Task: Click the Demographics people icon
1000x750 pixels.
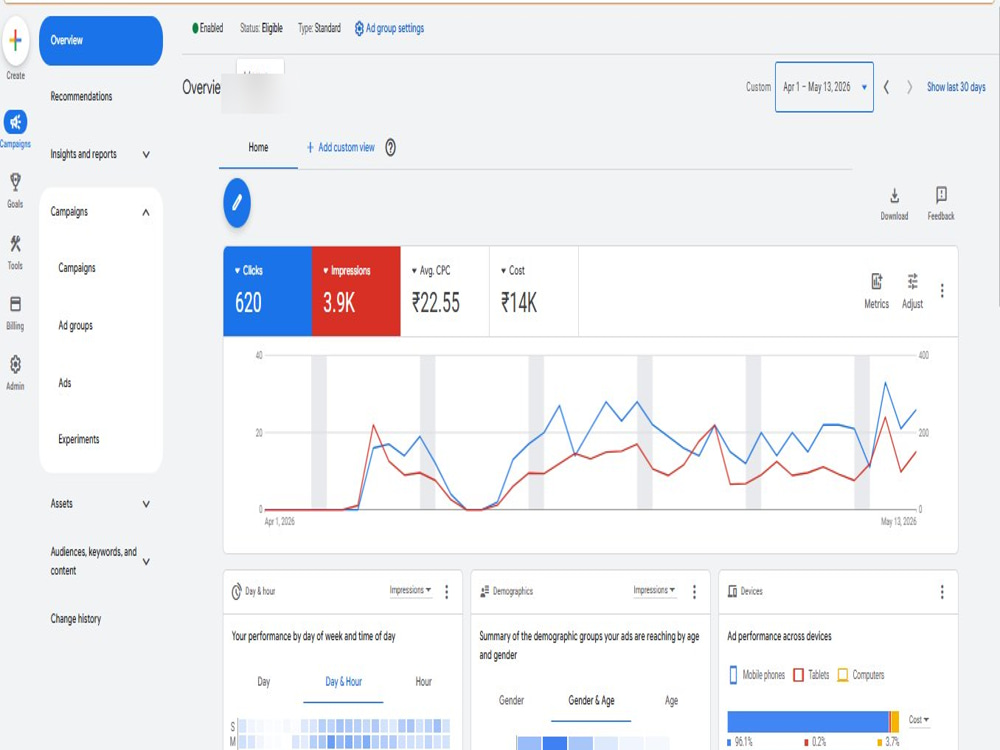Action: point(484,591)
